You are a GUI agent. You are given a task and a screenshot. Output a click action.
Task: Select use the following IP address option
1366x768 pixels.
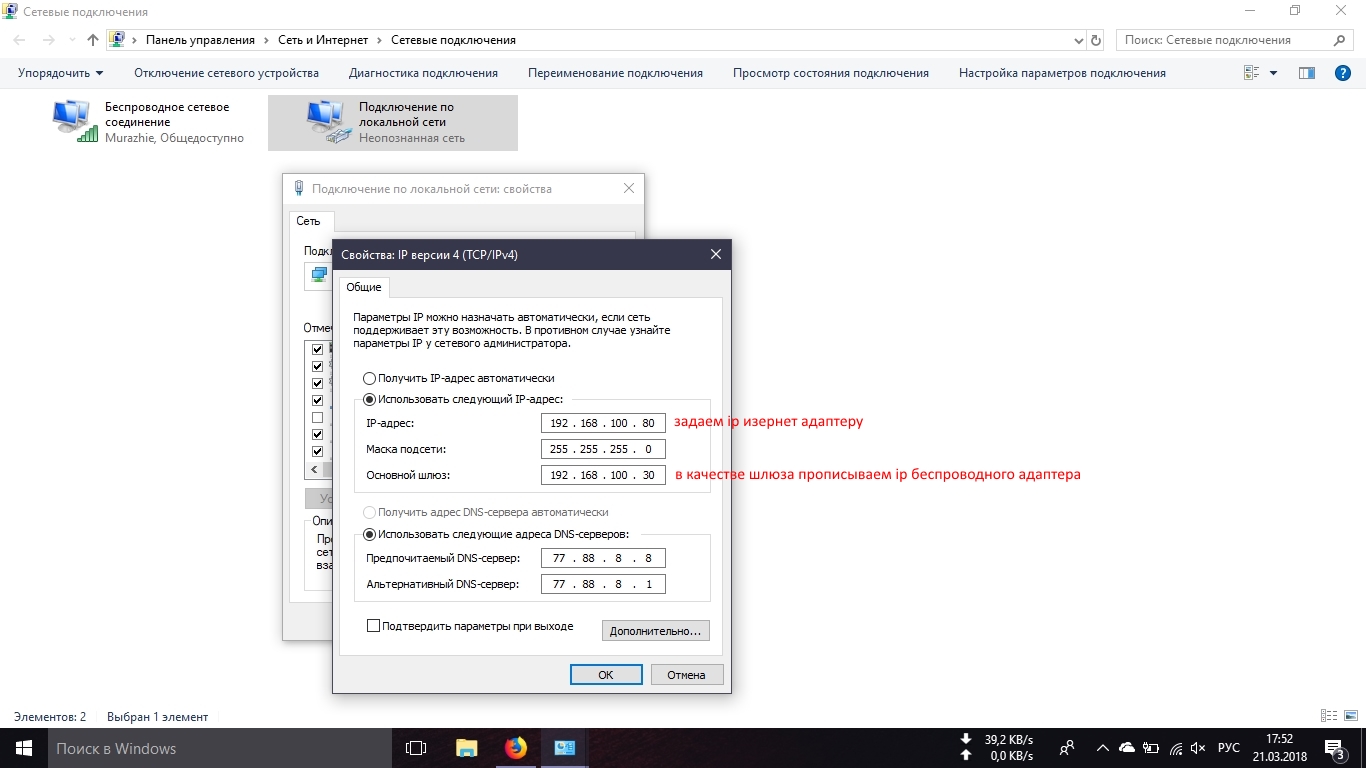tap(370, 399)
